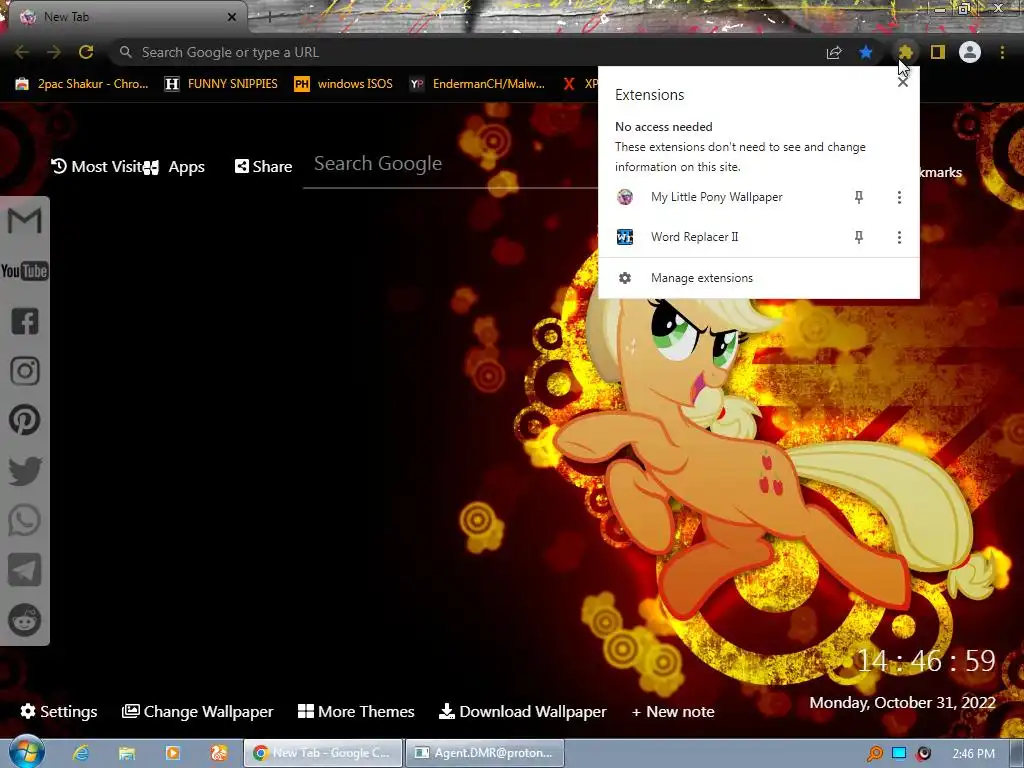Click the orange magnifier tray icon
Screen dimensions: 1024x768
coord(874,753)
